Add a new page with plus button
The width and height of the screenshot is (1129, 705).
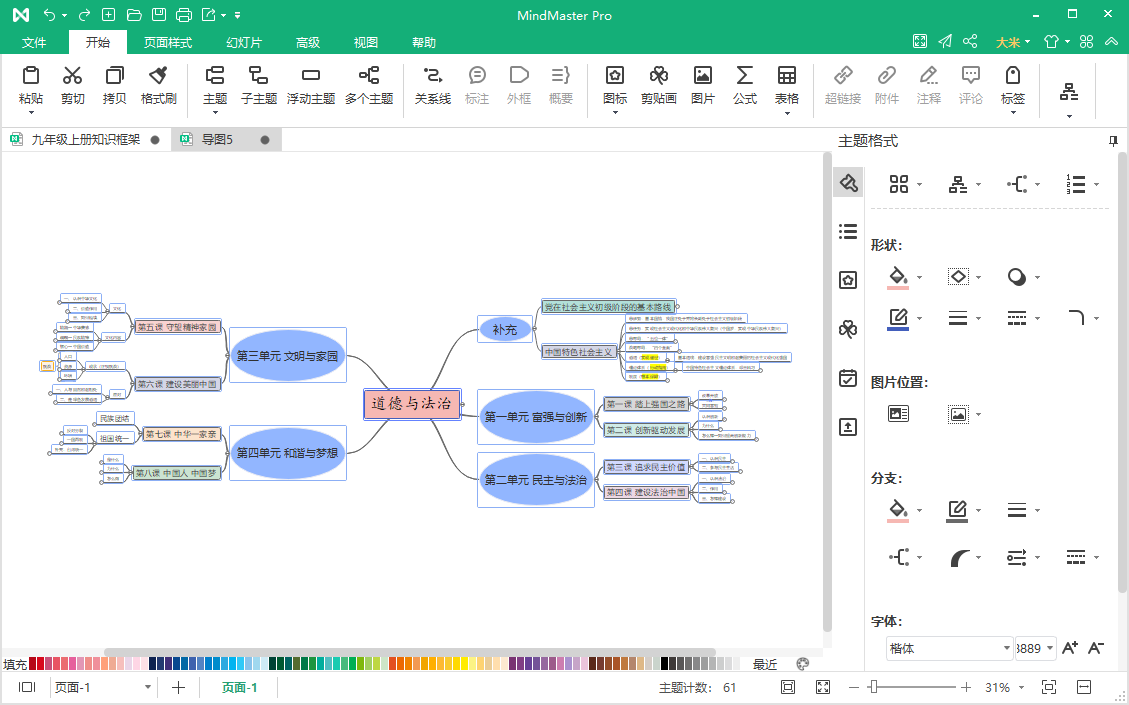click(x=178, y=687)
